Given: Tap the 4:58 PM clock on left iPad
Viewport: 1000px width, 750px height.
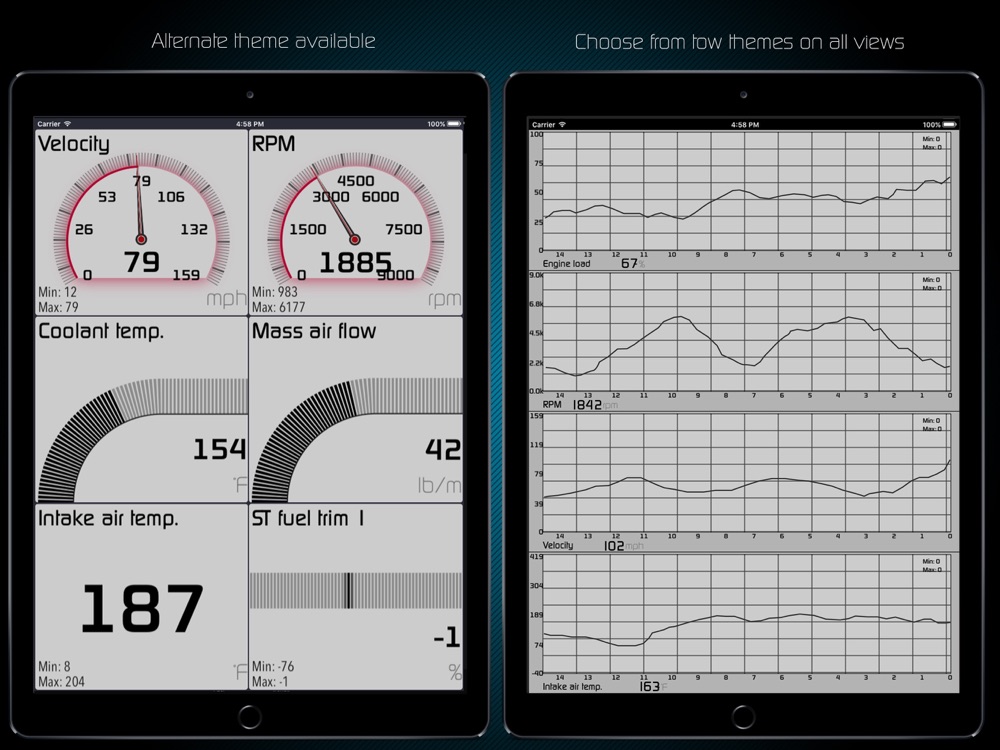Looking at the screenshot, I should (x=249, y=124).
